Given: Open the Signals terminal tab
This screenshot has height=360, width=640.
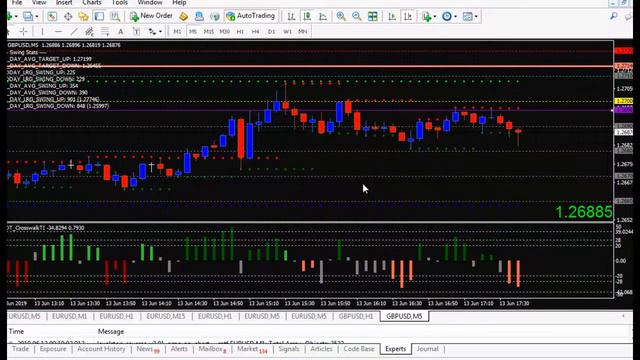Looking at the screenshot, I should (x=289, y=349).
